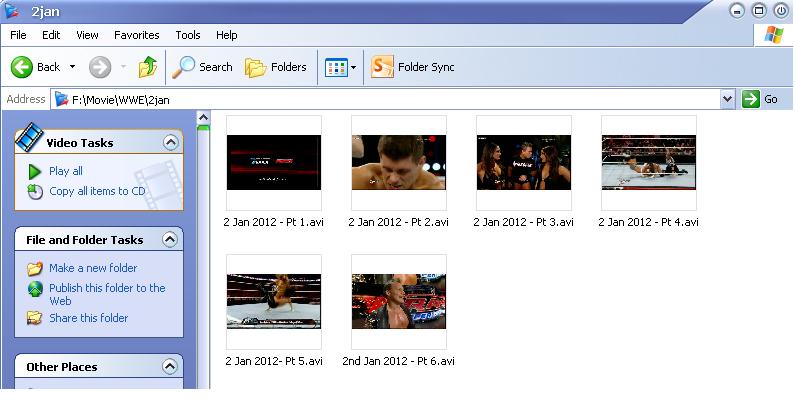Select the Pt 3.avi video thumbnail
This screenshot has height=403, width=795.
pos(524,163)
